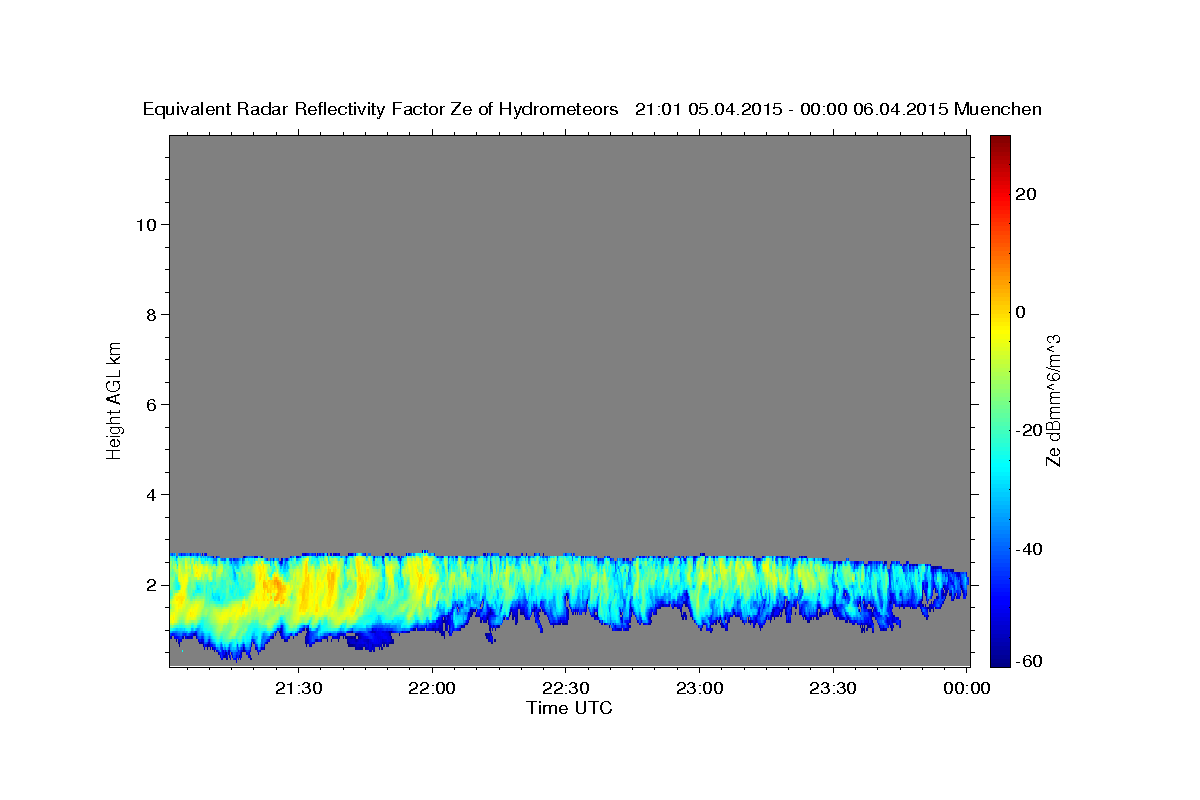Click the colorbar tick label '20'
1200x800 pixels.
(x=1024, y=194)
